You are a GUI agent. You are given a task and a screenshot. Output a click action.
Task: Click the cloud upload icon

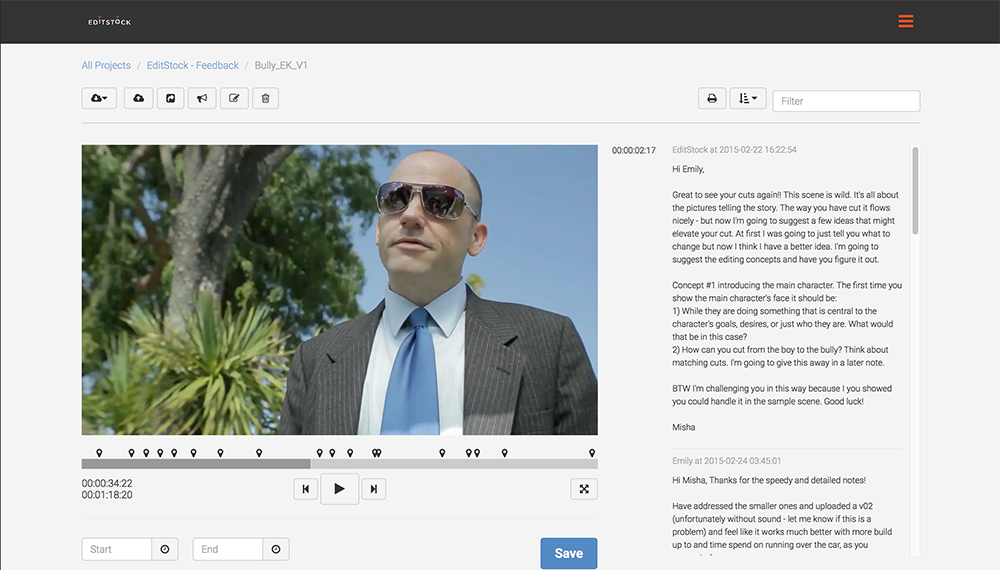pos(138,98)
